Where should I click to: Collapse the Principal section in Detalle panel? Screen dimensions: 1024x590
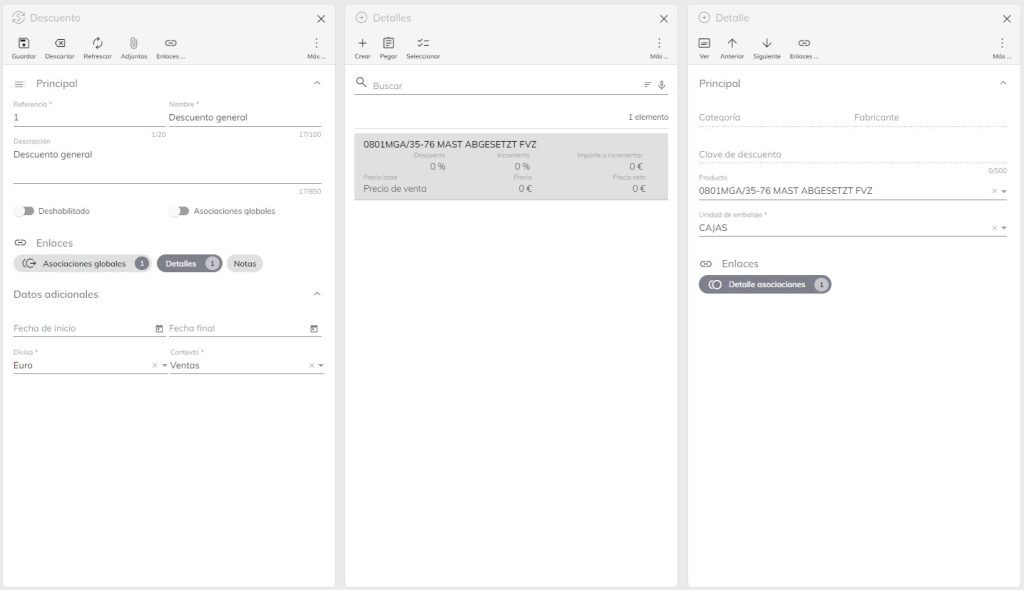click(1003, 83)
